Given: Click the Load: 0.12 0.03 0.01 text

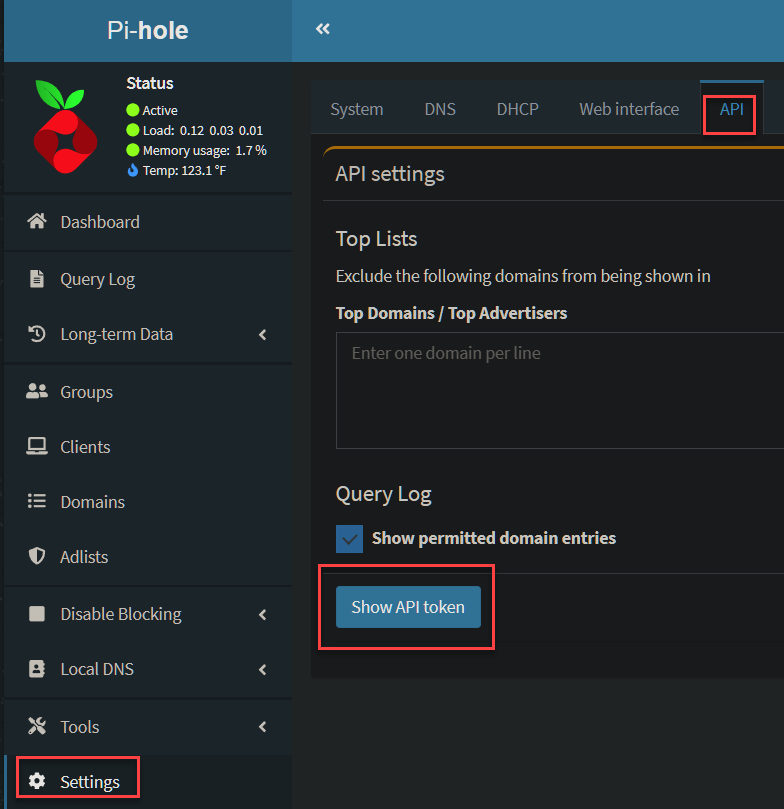Looking at the screenshot, I should pos(203,130).
